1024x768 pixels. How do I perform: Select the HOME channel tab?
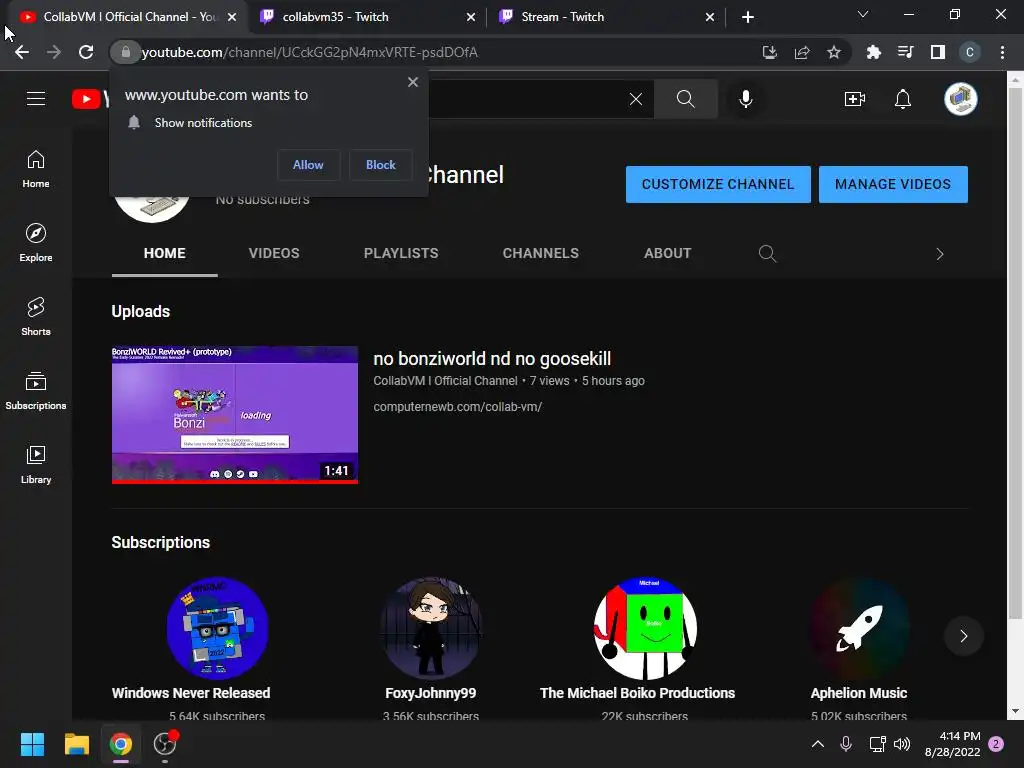click(x=165, y=253)
